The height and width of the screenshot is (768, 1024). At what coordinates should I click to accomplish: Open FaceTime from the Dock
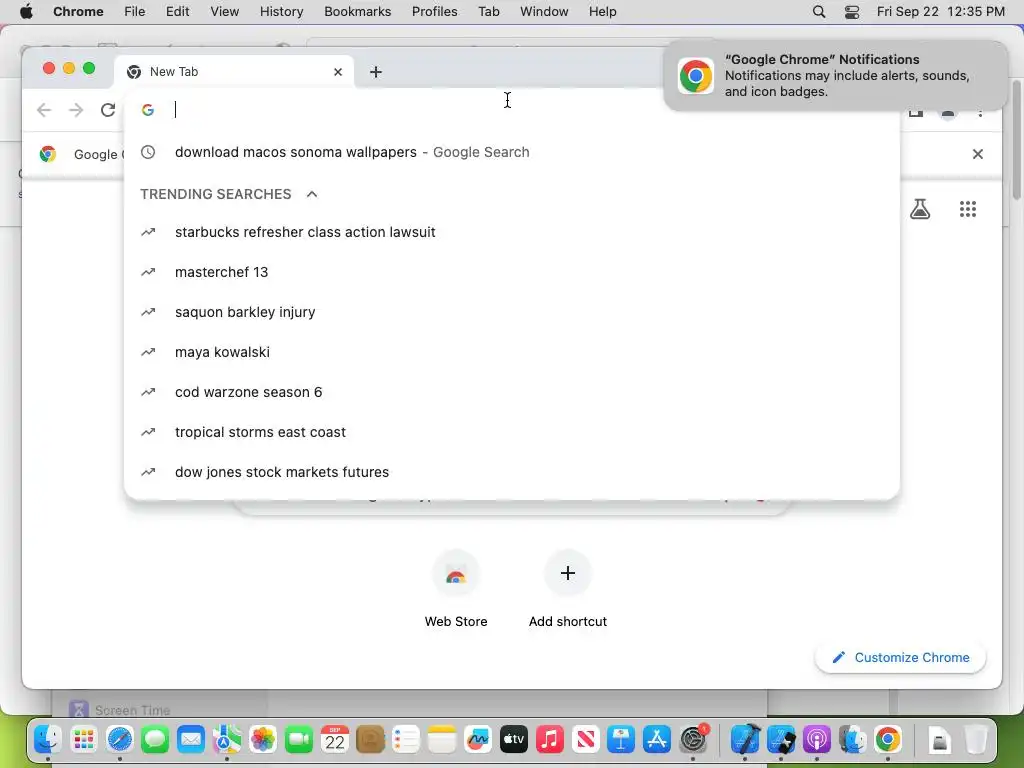tap(298, 739)
